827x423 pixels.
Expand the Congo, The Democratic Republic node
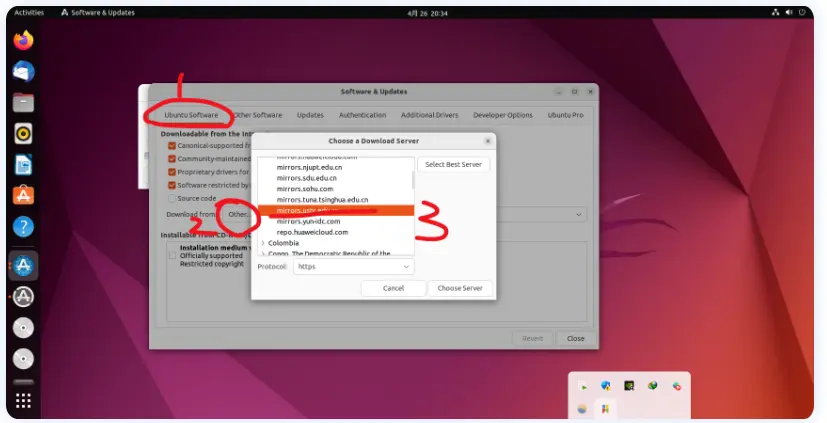pos(263,254)
